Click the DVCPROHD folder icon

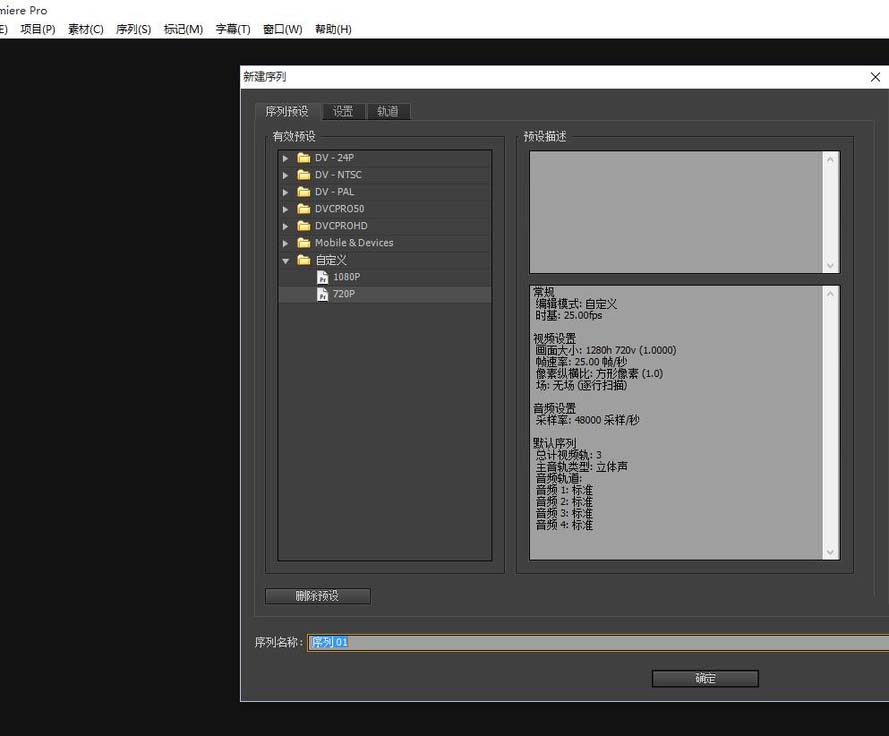point(305,225)
